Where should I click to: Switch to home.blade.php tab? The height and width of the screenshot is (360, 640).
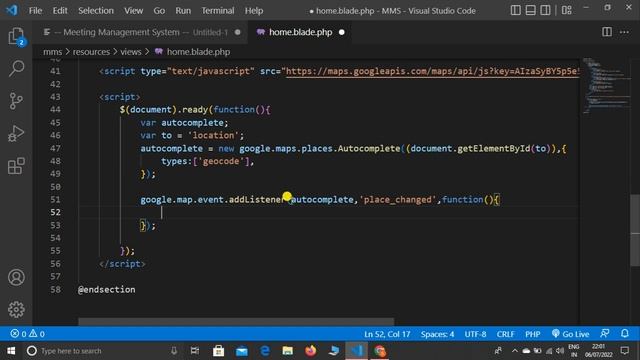tap(301, 32)
